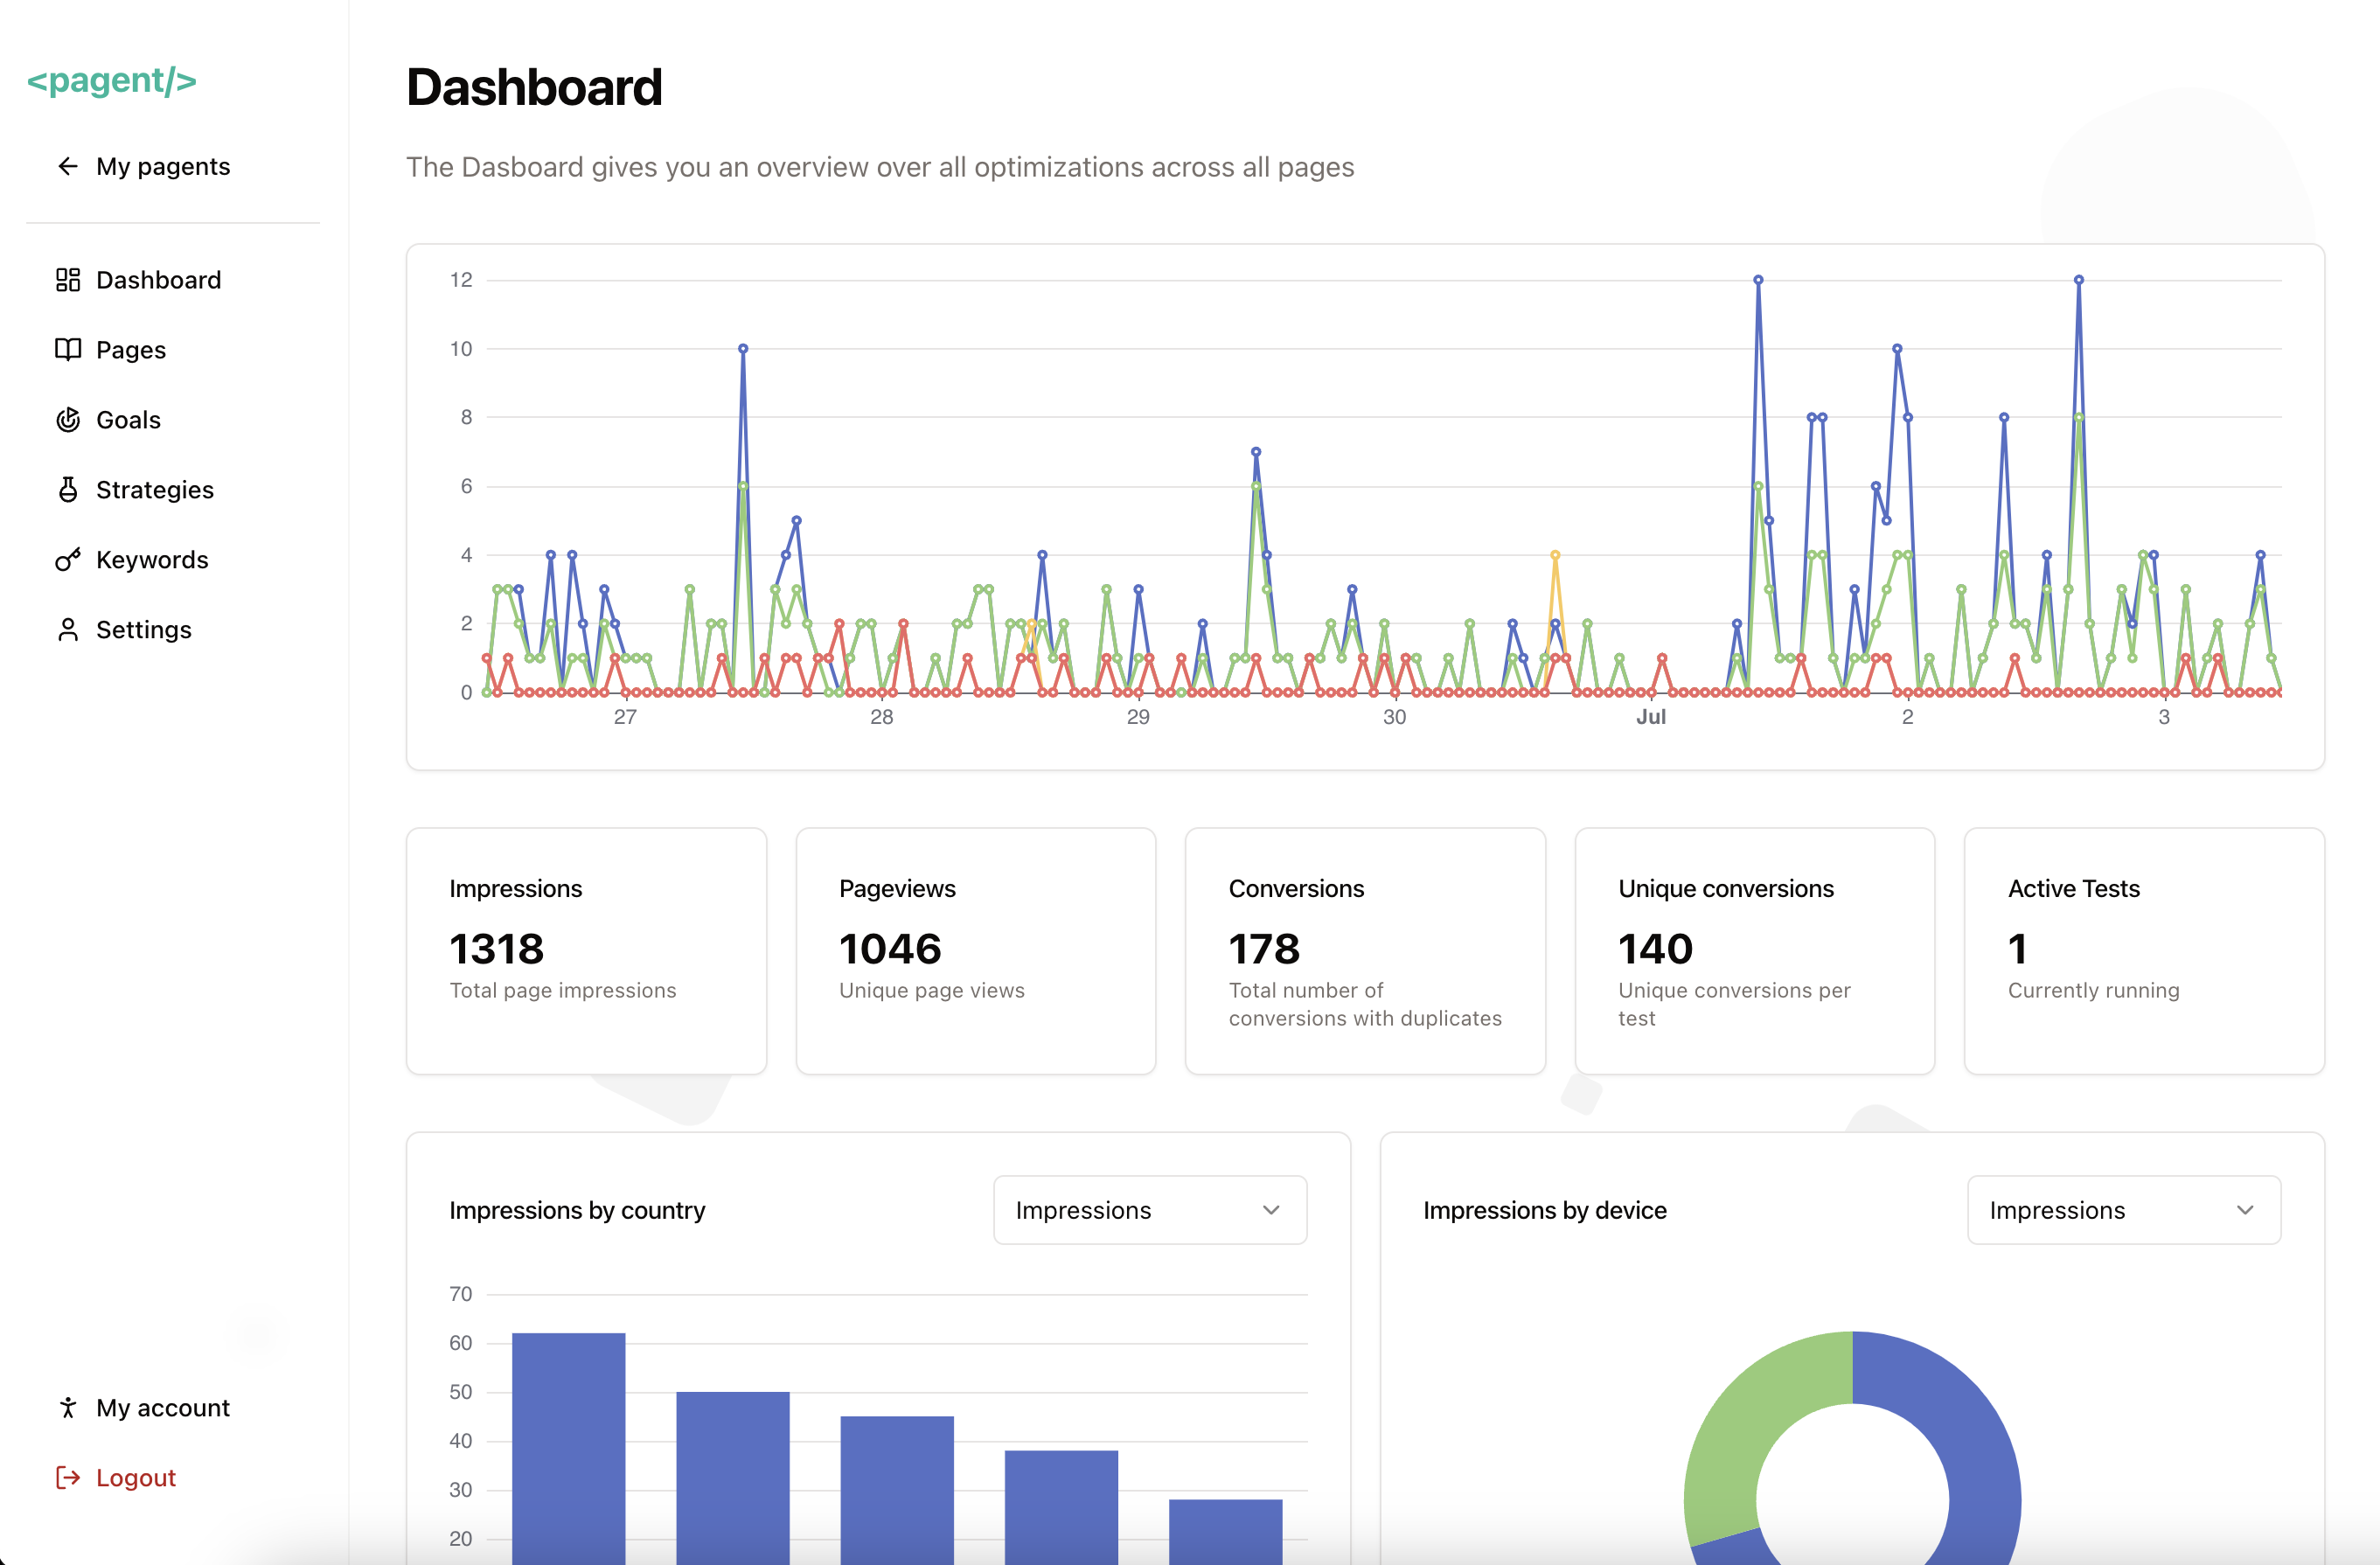This screenshot has width=2380, height=1565.
Task: Open the Goals section
Action: point(172,420)
